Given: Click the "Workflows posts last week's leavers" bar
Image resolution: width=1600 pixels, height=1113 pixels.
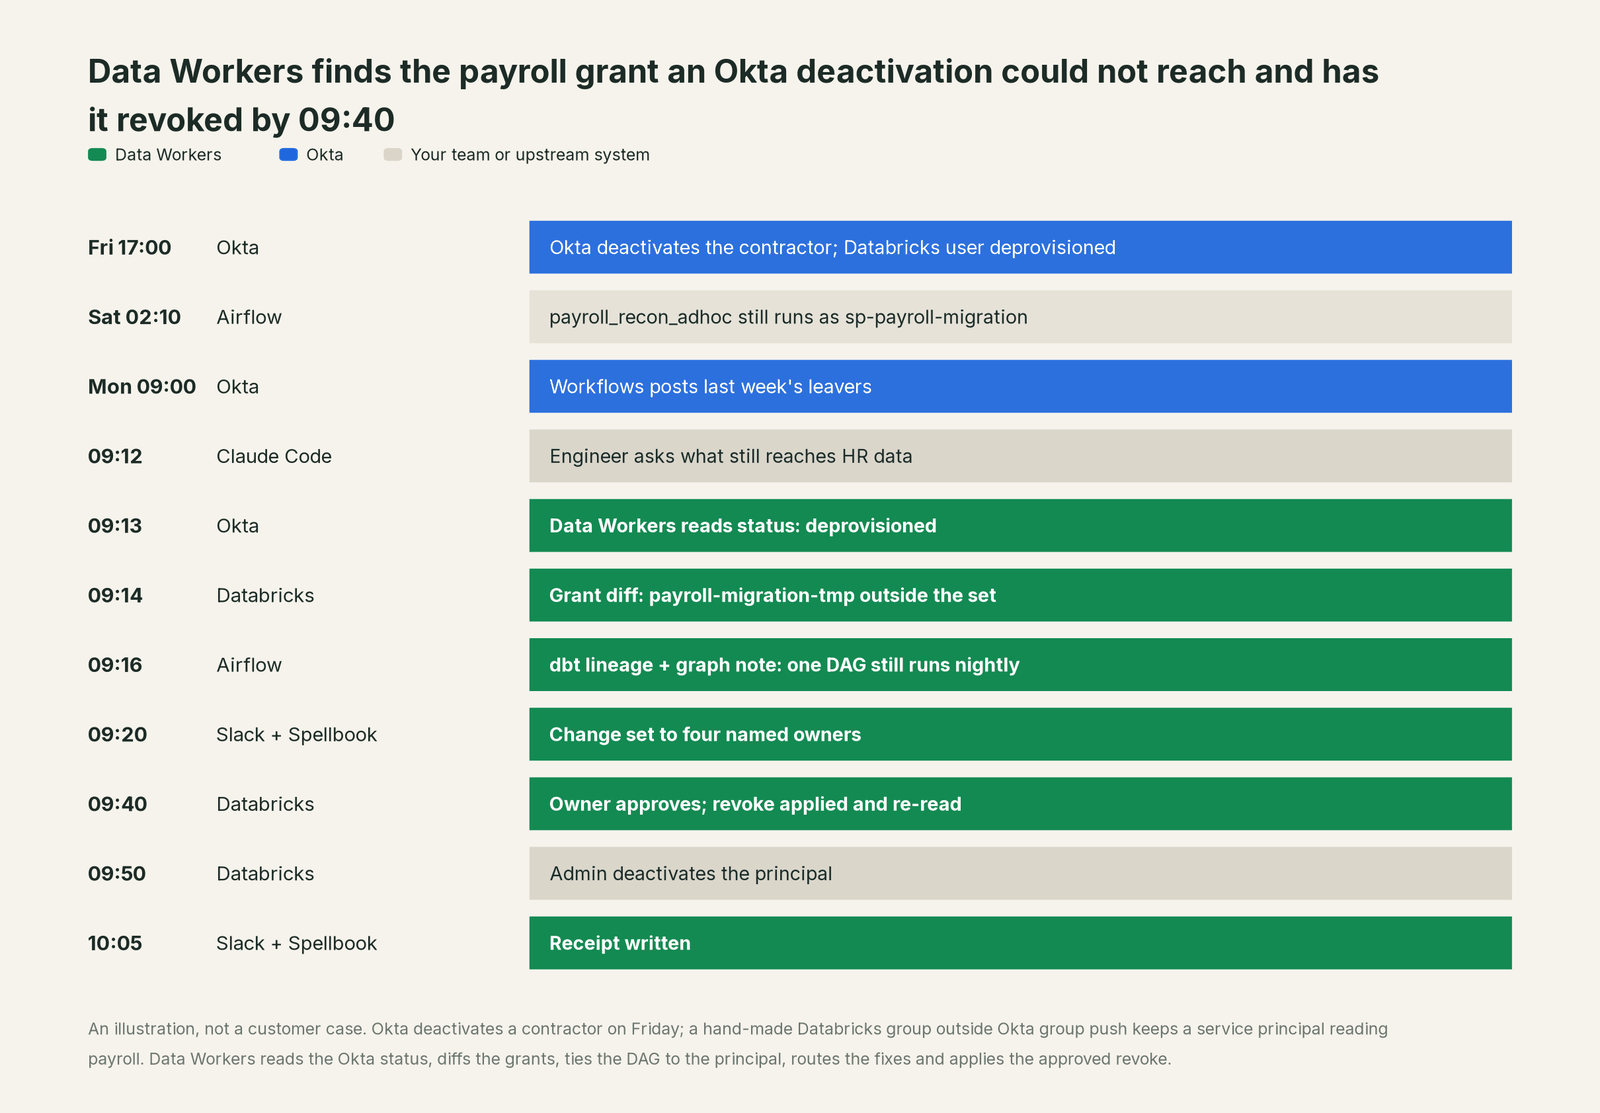Looking at the screenshot, I should (x=1020, y=386).
